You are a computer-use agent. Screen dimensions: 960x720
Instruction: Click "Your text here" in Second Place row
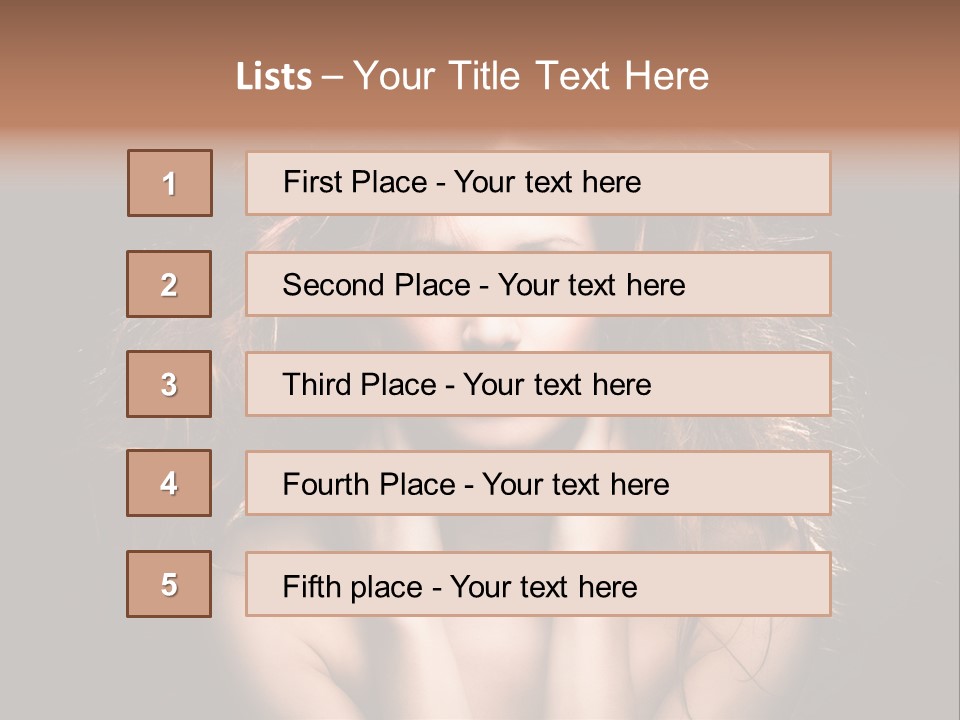point(591,285)
